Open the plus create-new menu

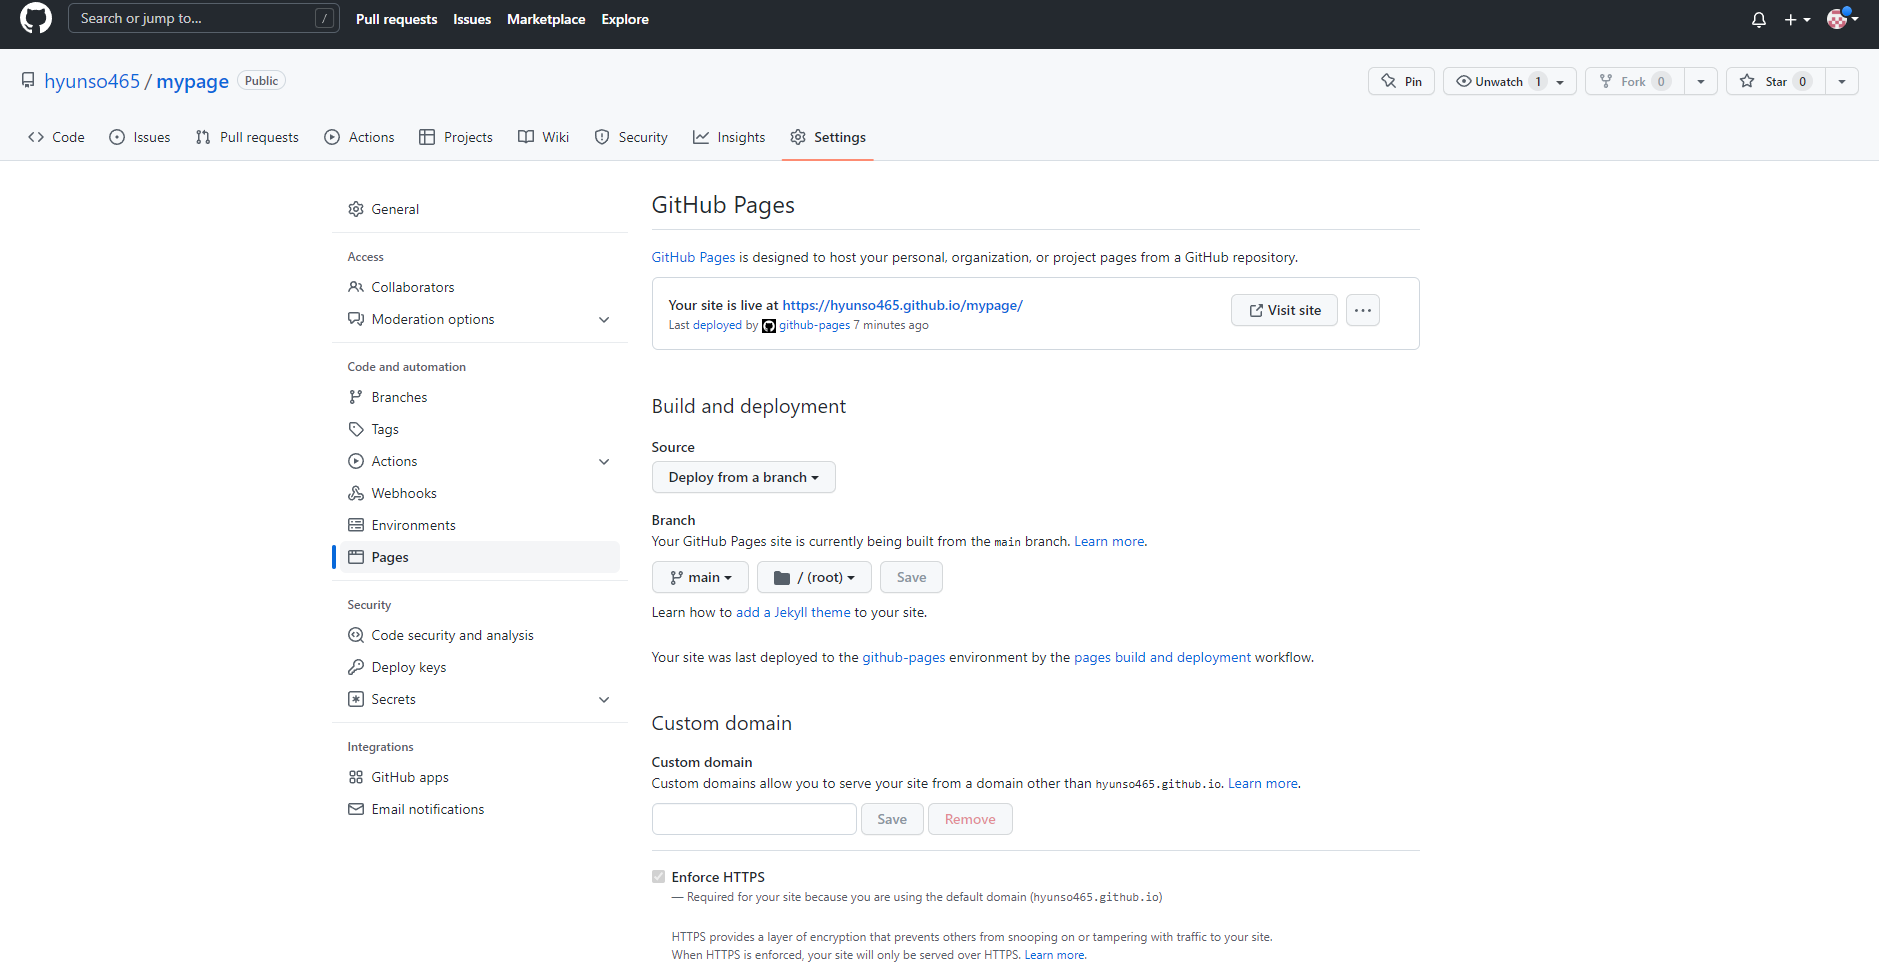(1797, 19)
